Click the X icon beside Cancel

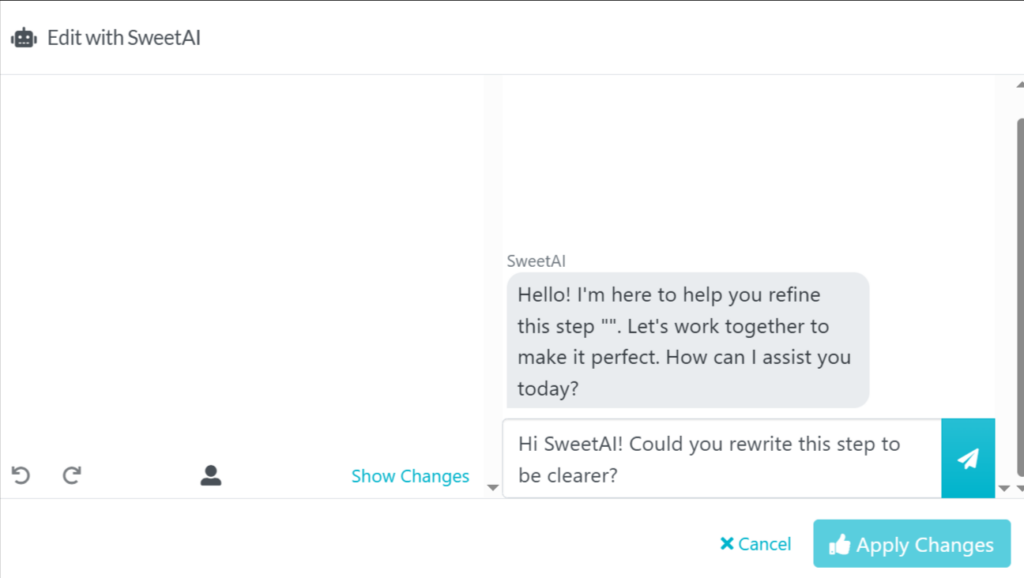[x=727, y=544]
